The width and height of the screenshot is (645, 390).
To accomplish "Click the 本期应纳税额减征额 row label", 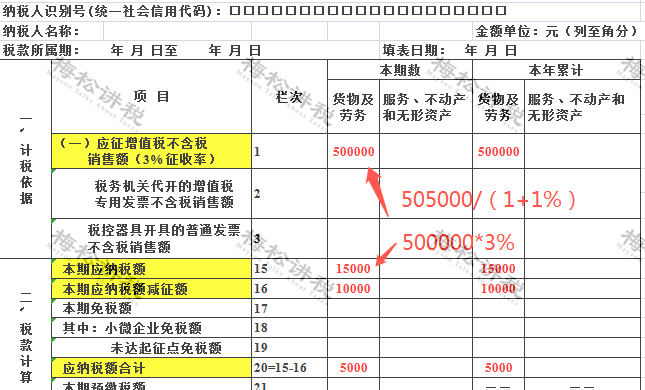I will coord(151,289).
